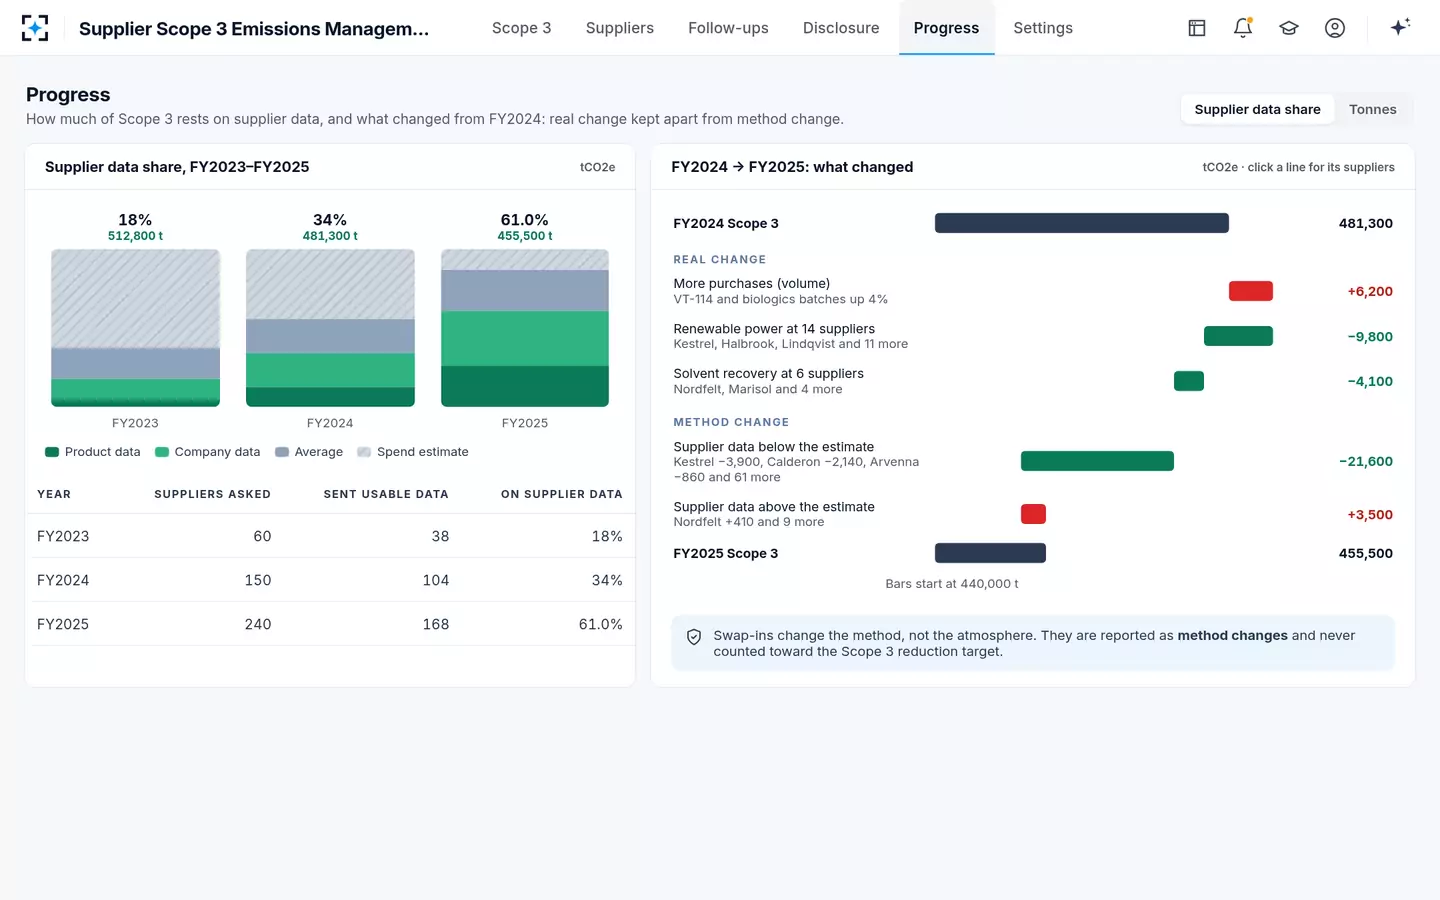Click the FY2024 Scope 3 dark bar
1440x900 pixels.
[x=1081, y=223]
